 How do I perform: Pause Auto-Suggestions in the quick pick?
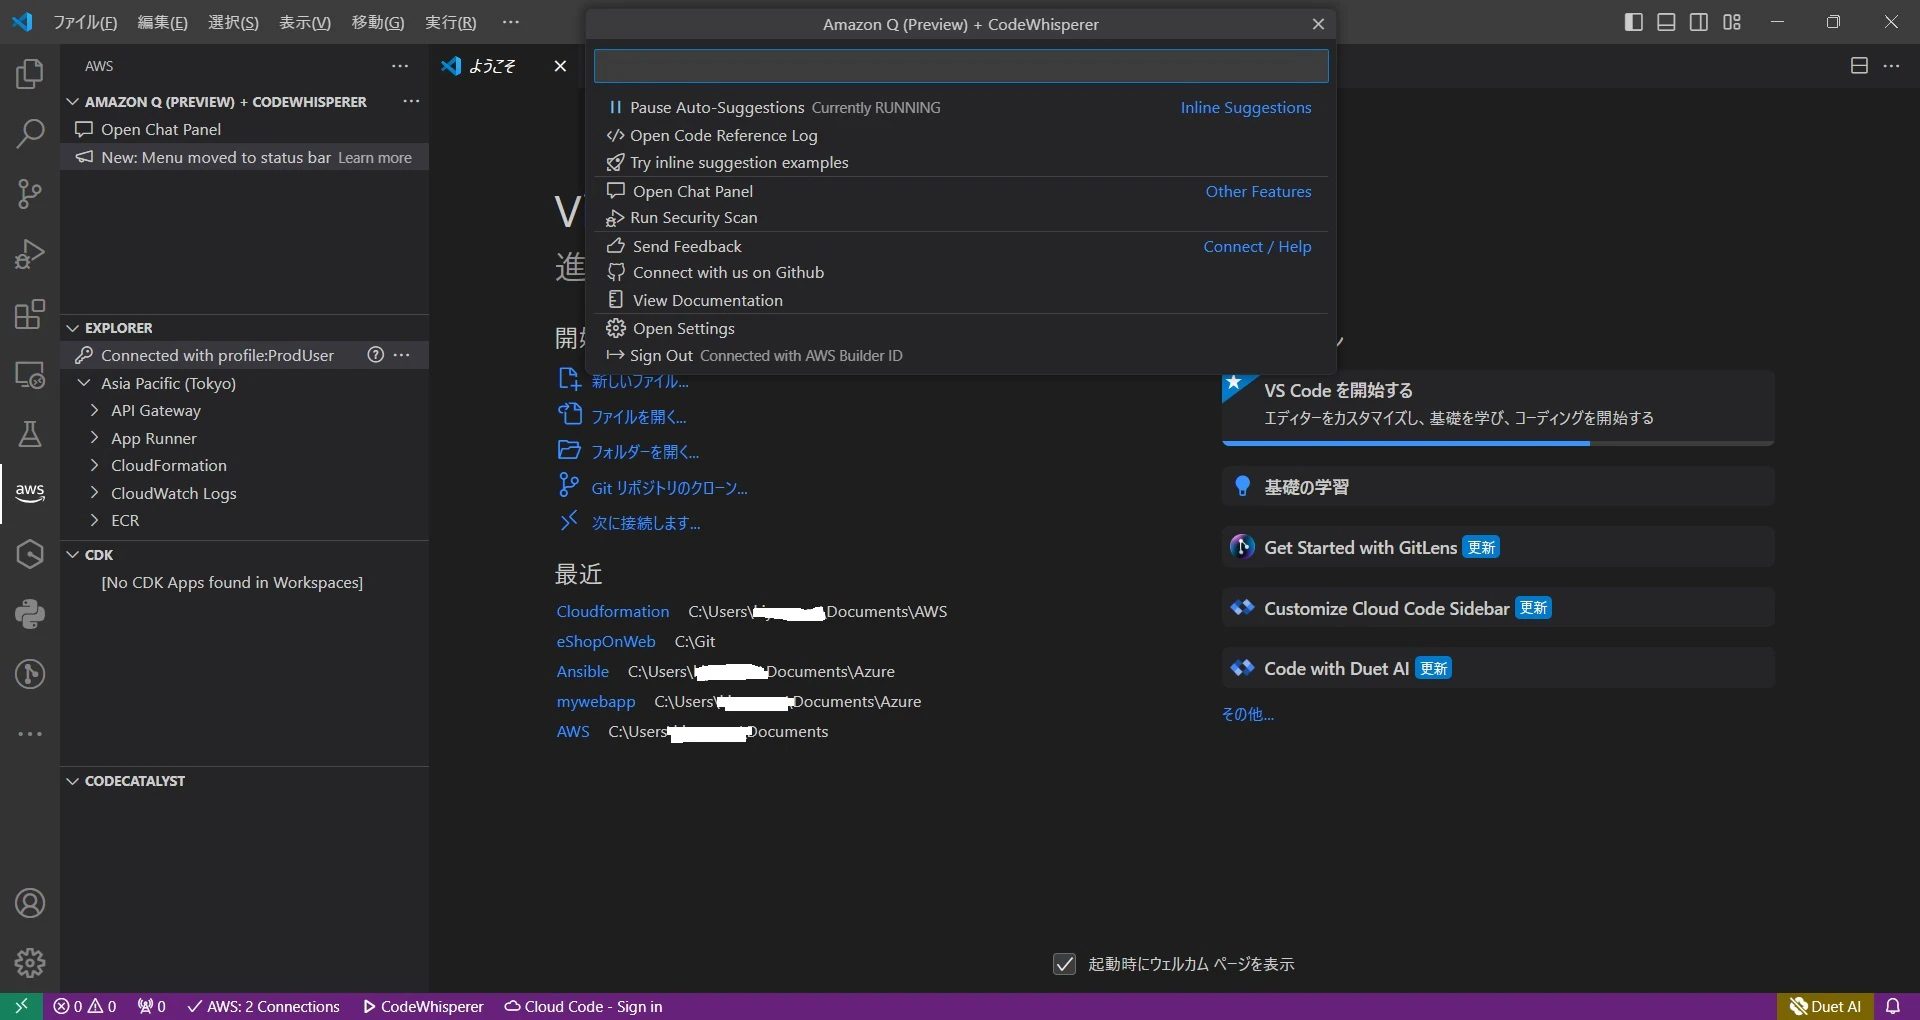point(961,108)
